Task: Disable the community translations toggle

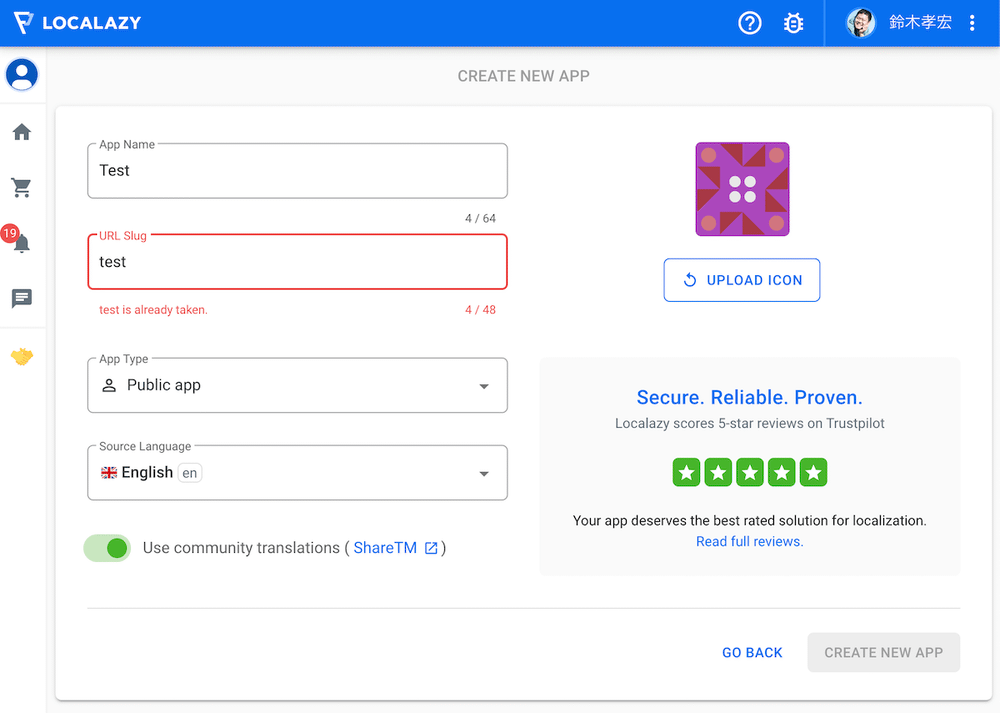Action: [x=108, y=548]
